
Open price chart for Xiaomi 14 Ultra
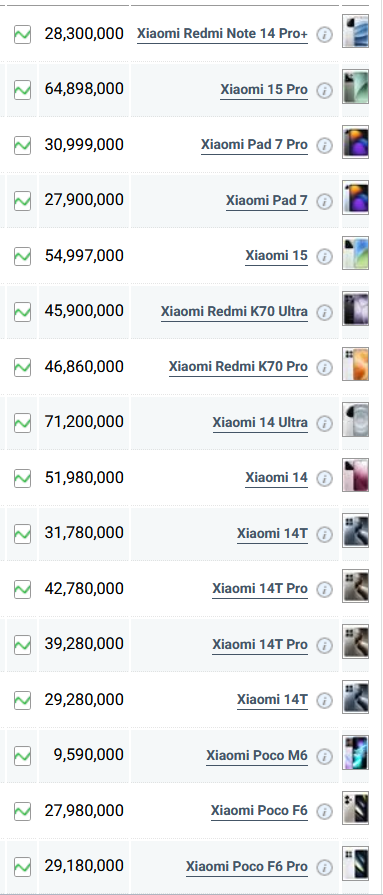(22, 423)
